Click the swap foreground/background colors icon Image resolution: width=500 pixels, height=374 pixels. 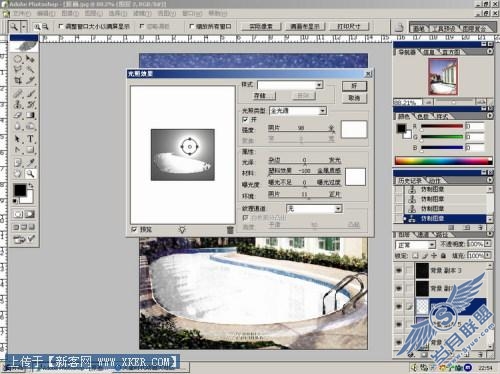click(x=31, y=185)
